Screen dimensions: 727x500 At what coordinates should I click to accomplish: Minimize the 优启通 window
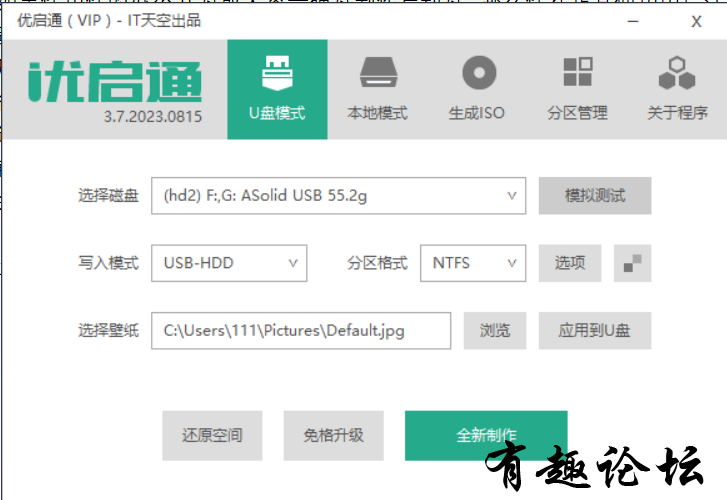tap(633, 21)
